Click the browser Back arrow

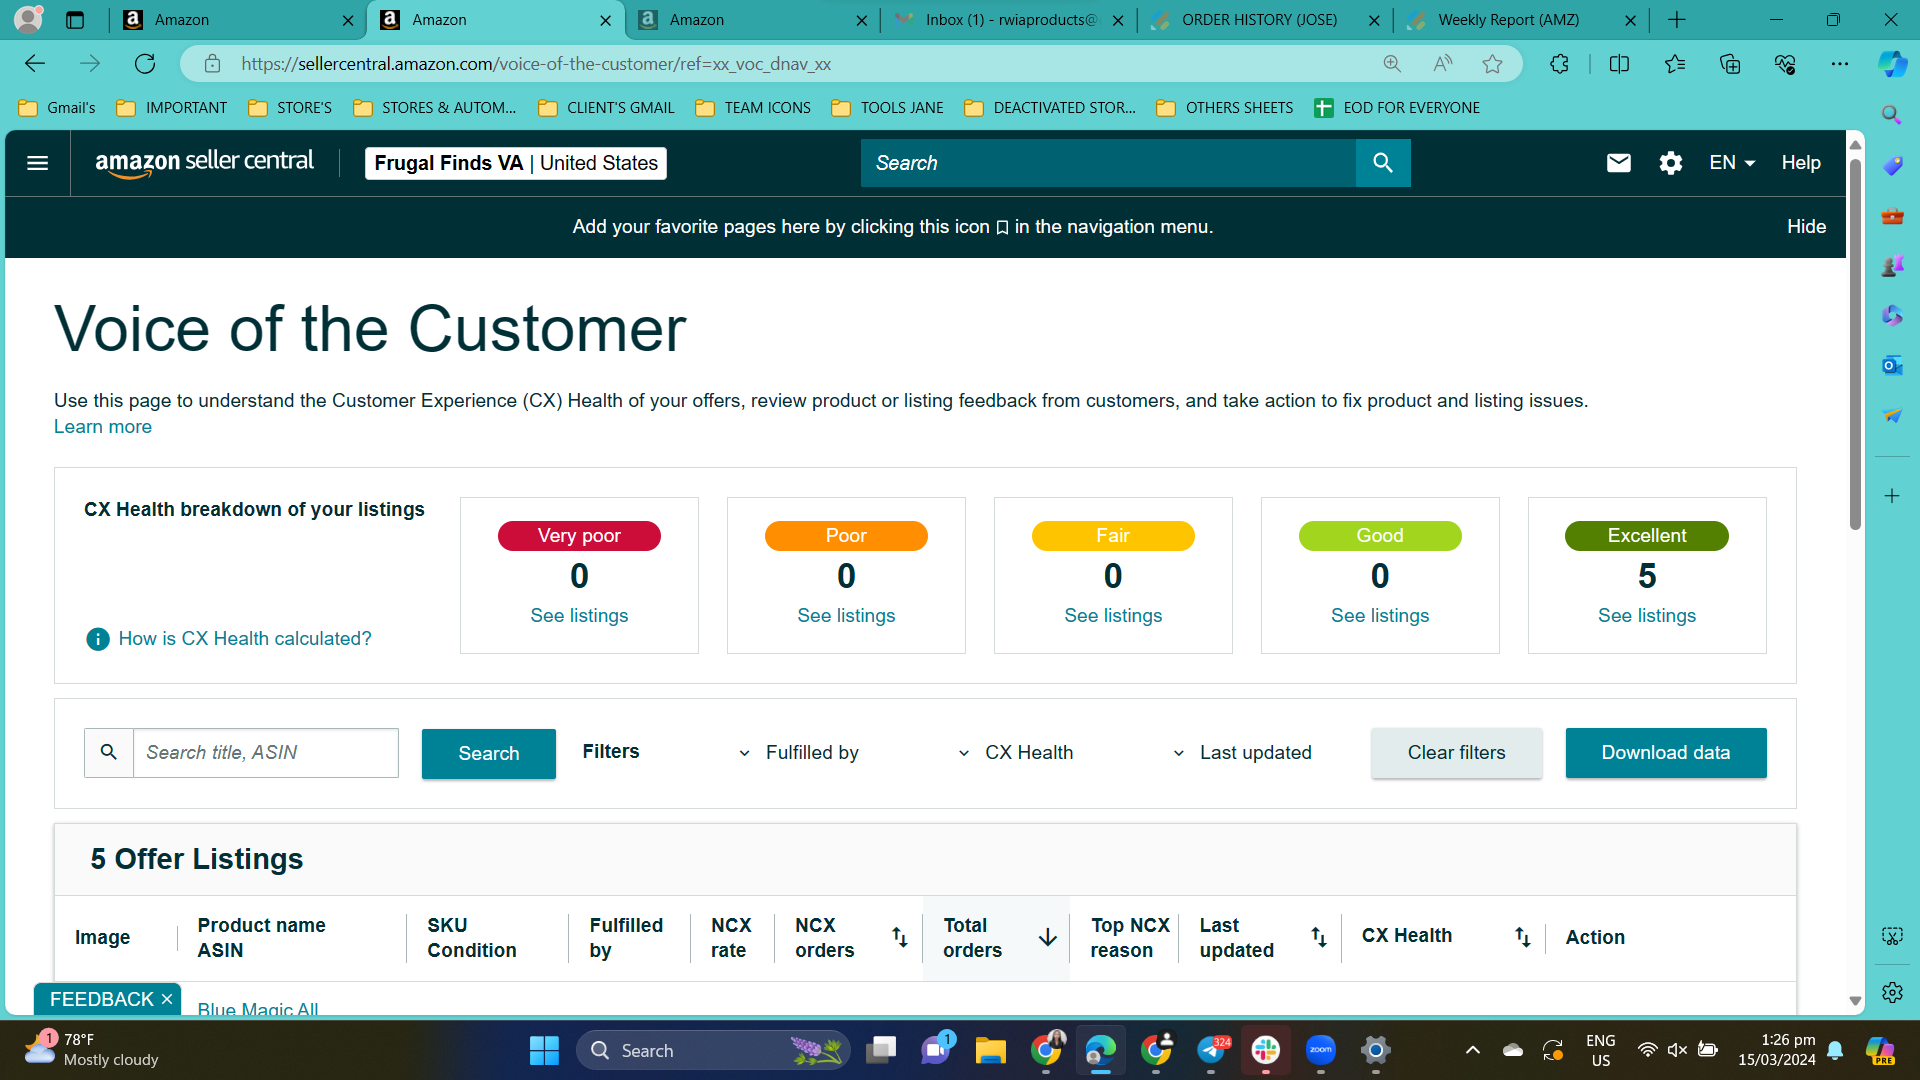point(35,64)
